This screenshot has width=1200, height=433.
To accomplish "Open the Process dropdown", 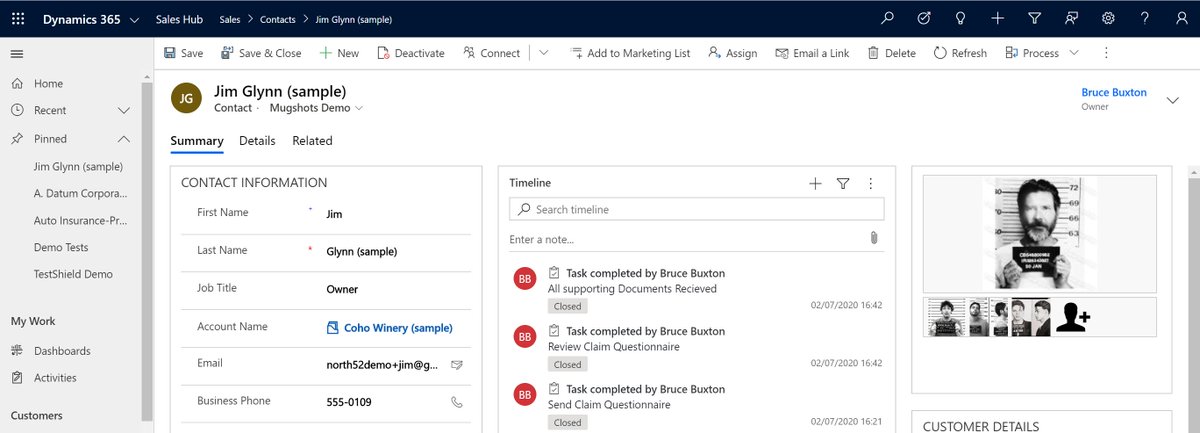I will point(1042,54).
